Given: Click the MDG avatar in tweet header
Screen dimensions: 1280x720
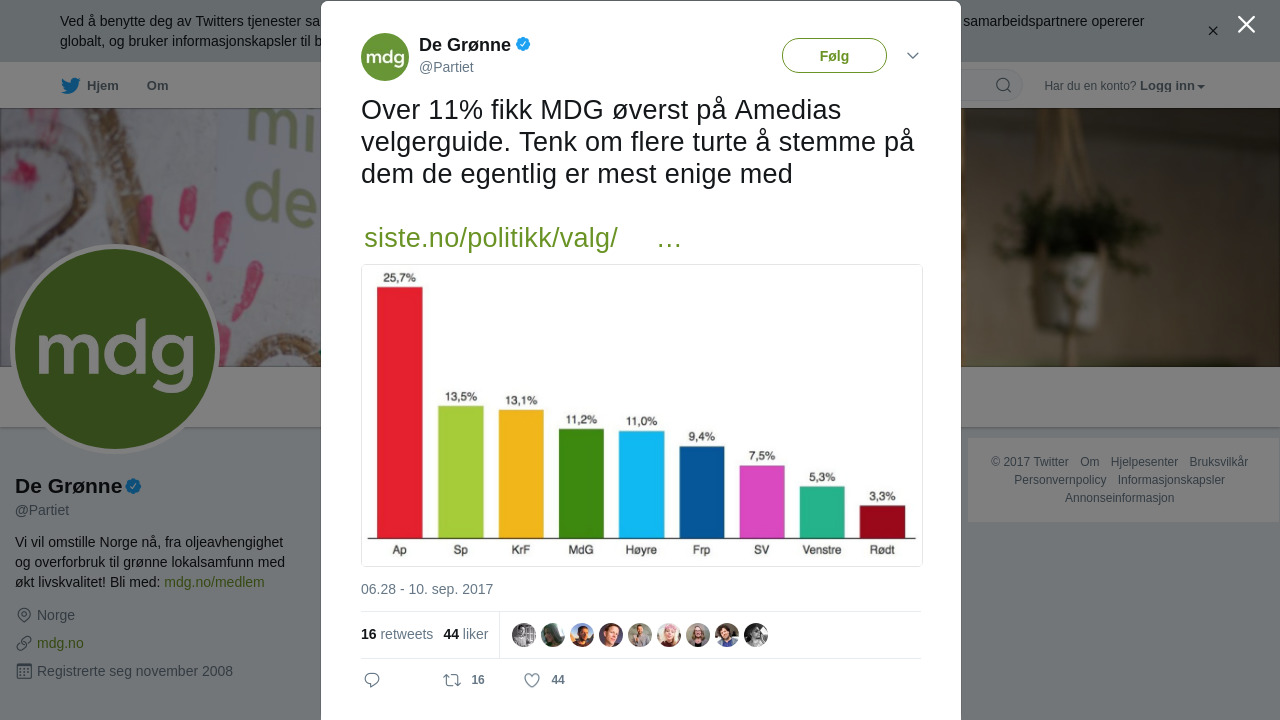Looking at the screenshot, I should coord(385,57).
